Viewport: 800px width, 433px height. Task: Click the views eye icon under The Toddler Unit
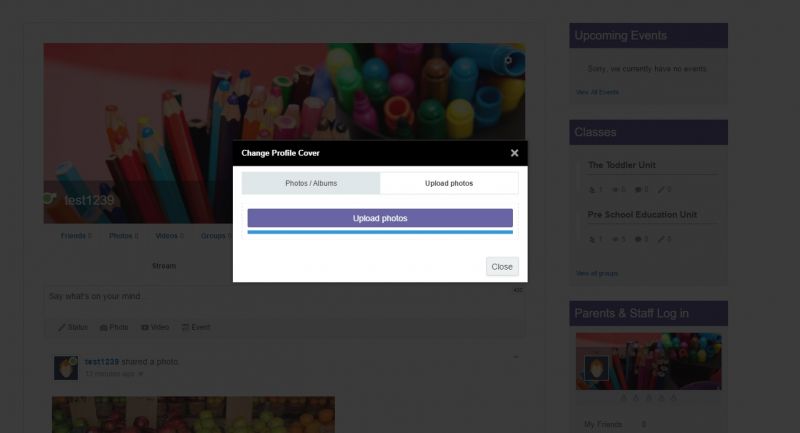tap(615, 190)
